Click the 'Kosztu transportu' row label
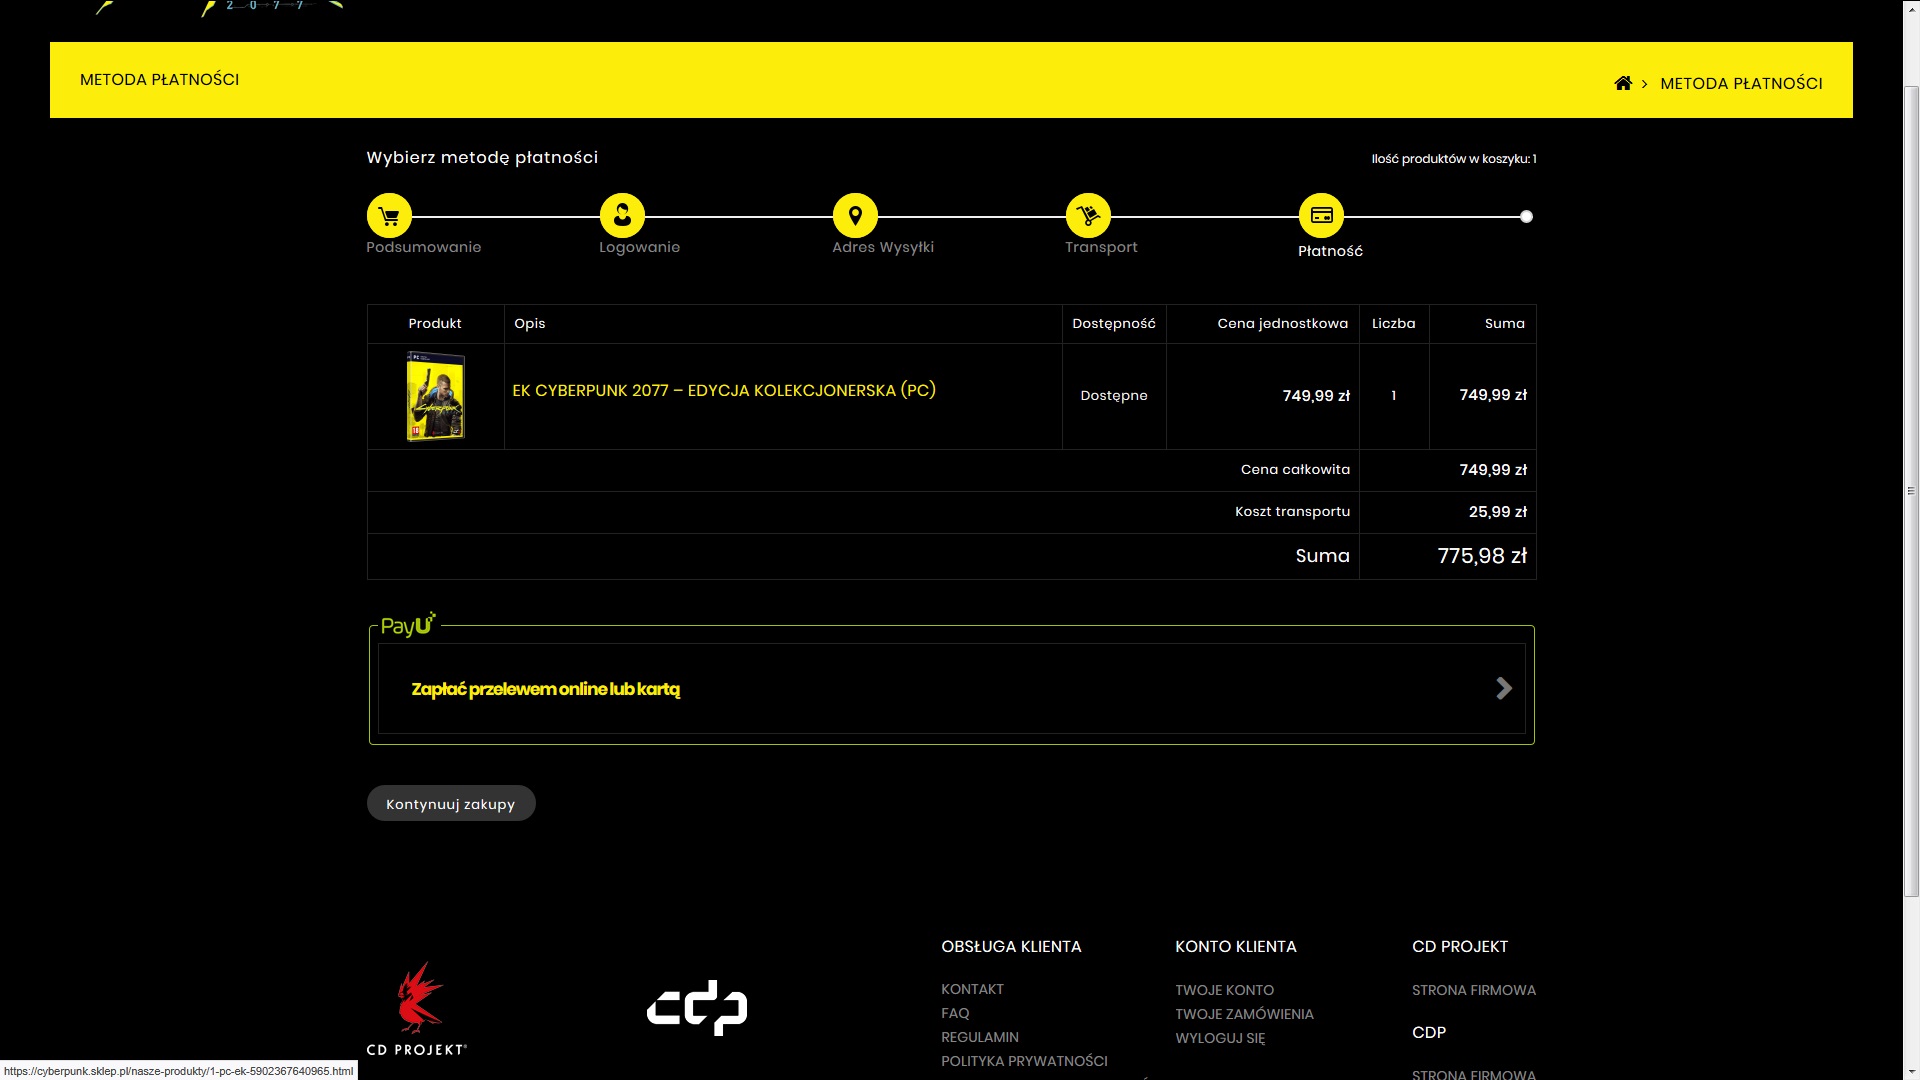Viewport: 1920px width, 1080px height. tap(1292, 511)
